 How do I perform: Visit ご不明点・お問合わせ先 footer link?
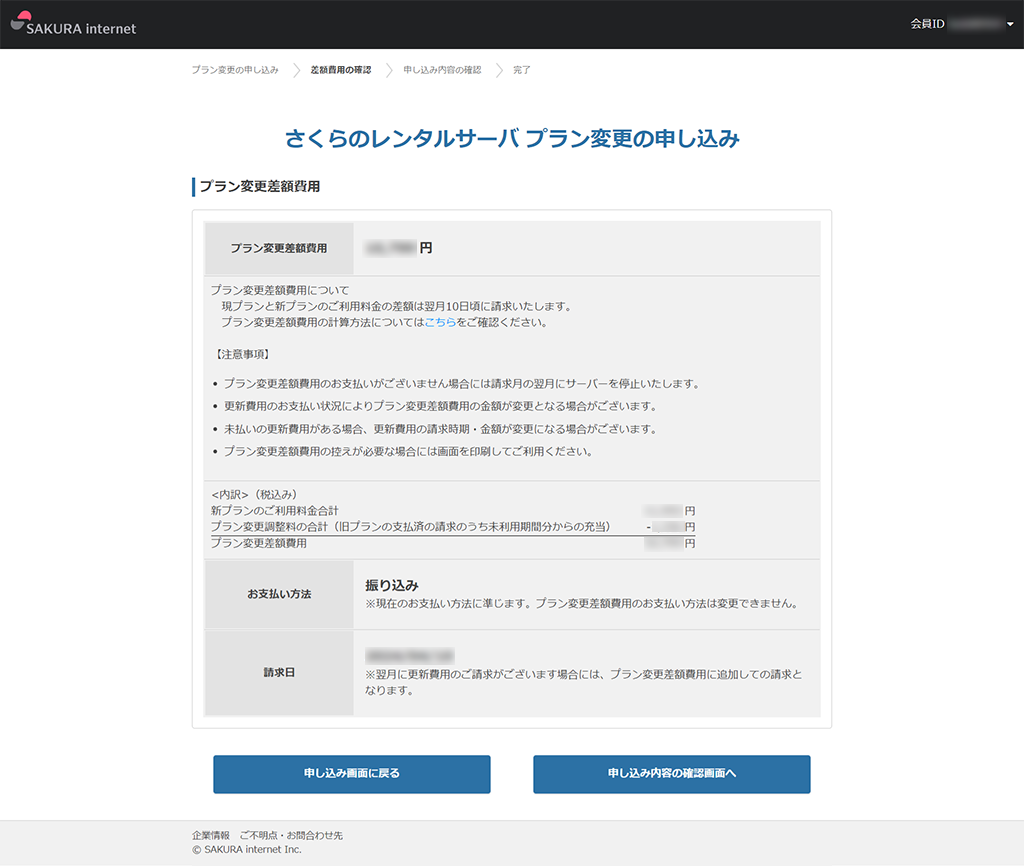coord(291,835)
